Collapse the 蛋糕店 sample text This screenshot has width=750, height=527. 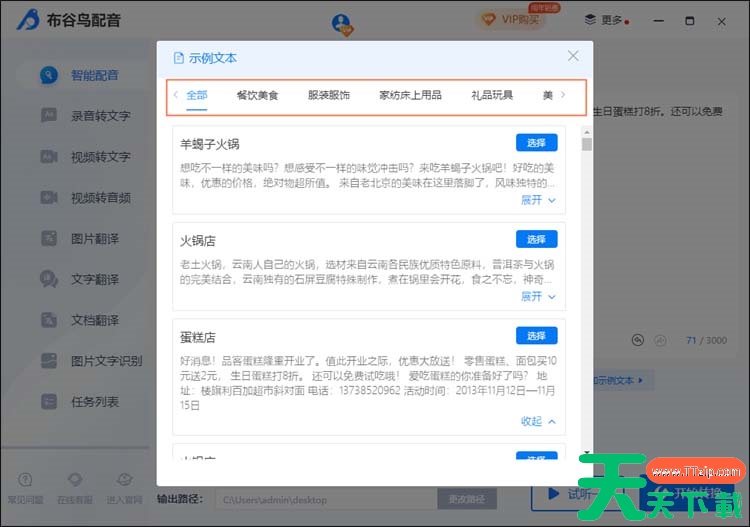pos(538,421)
